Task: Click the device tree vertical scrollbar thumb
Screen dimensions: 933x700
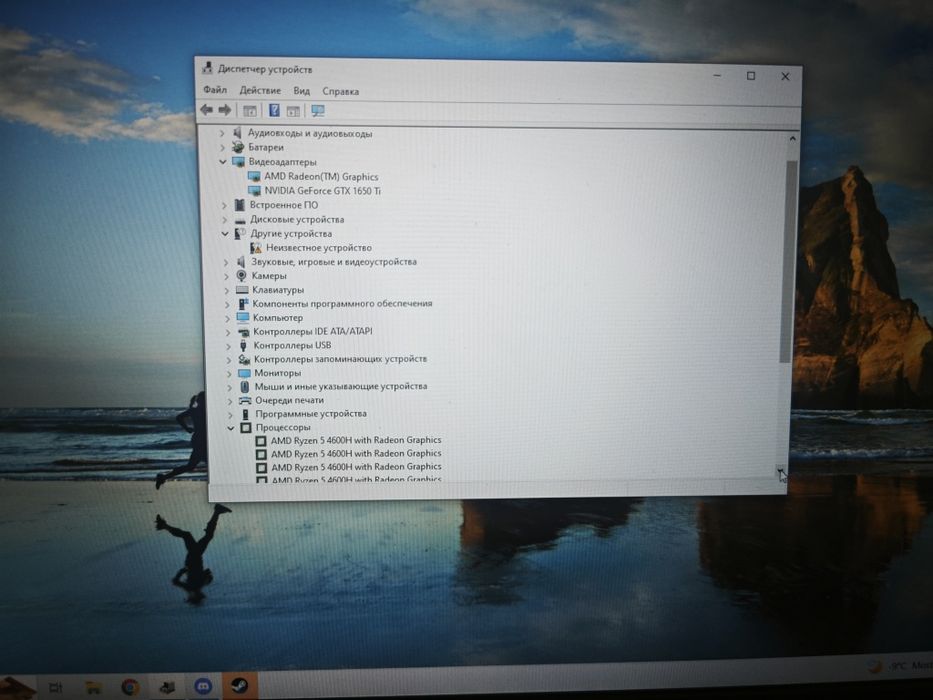Action: pyautogui.click(x=787, y=261)
